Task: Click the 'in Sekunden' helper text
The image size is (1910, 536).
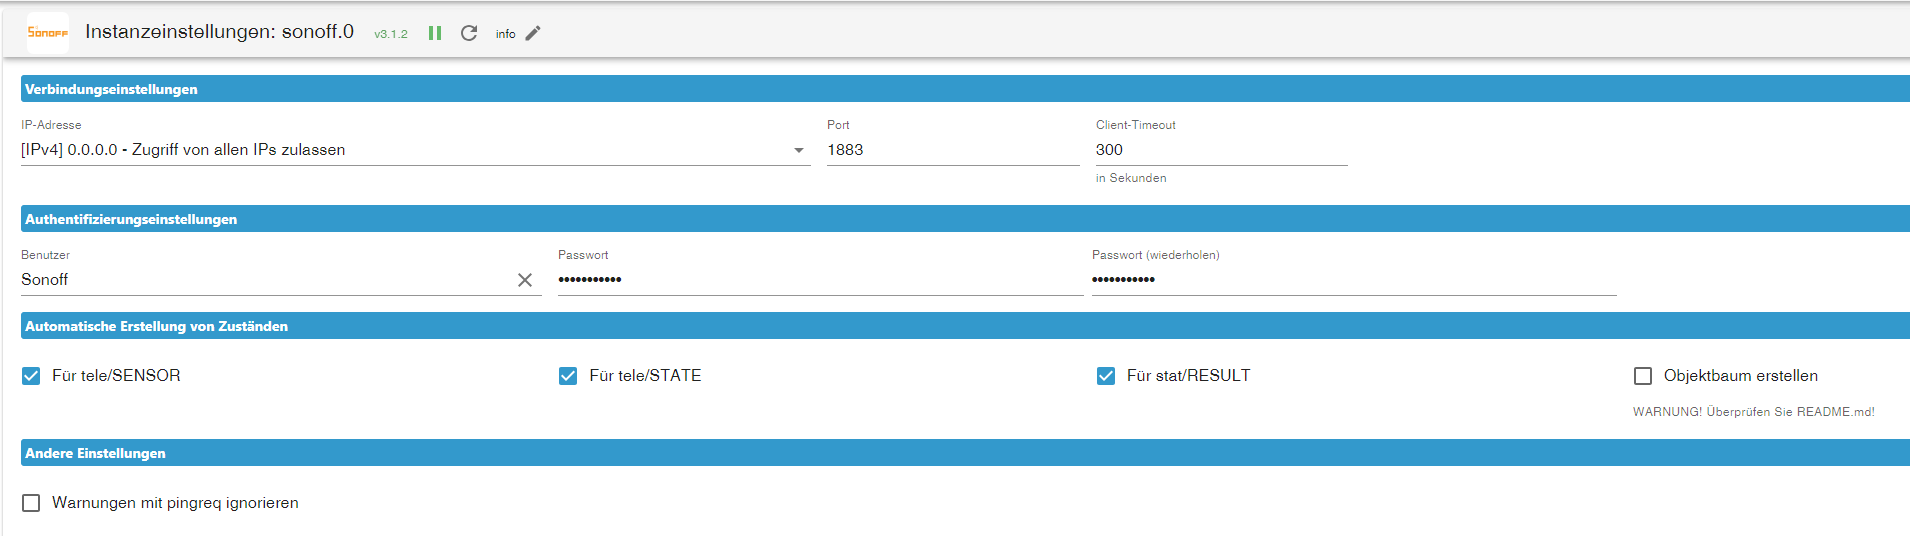Action: click(x=1131, y=178)
